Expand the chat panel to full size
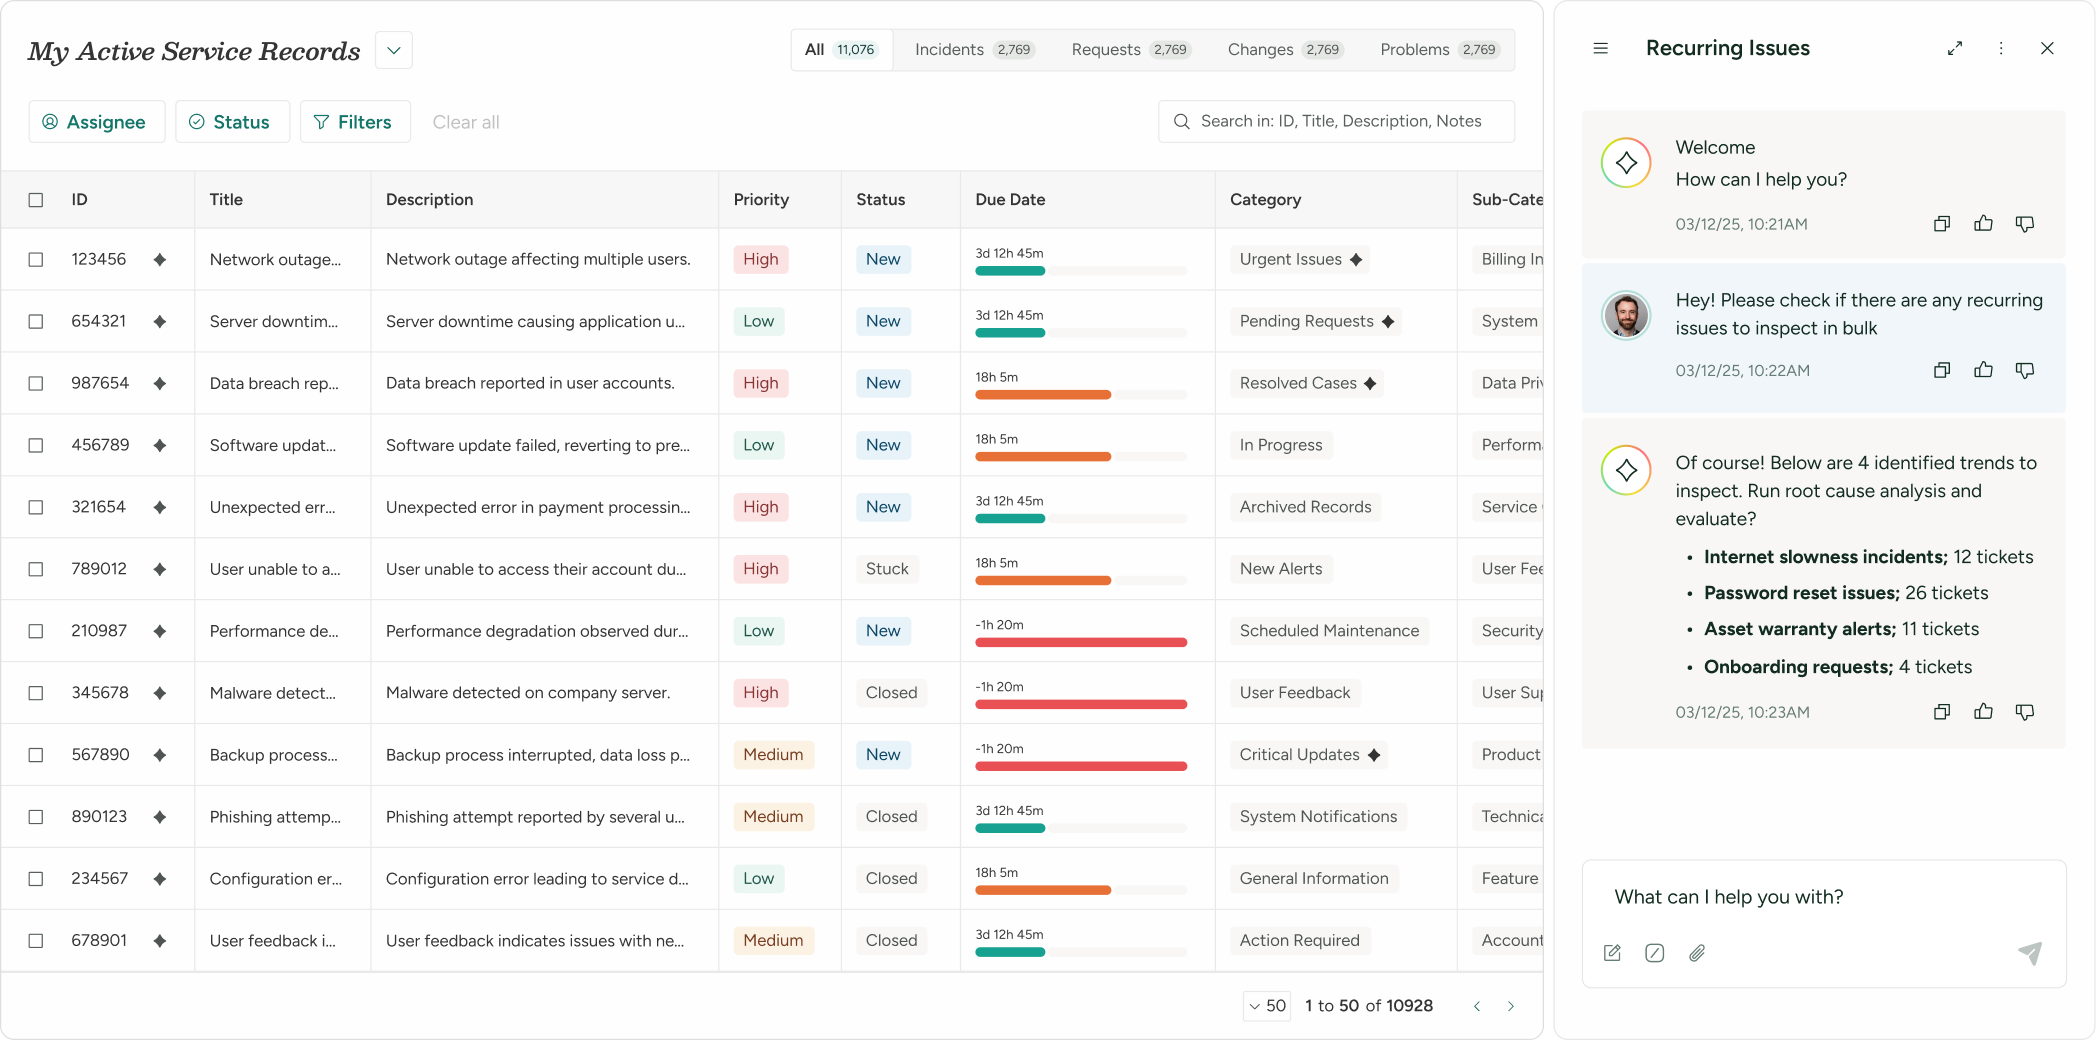 tap(1954, 48)
